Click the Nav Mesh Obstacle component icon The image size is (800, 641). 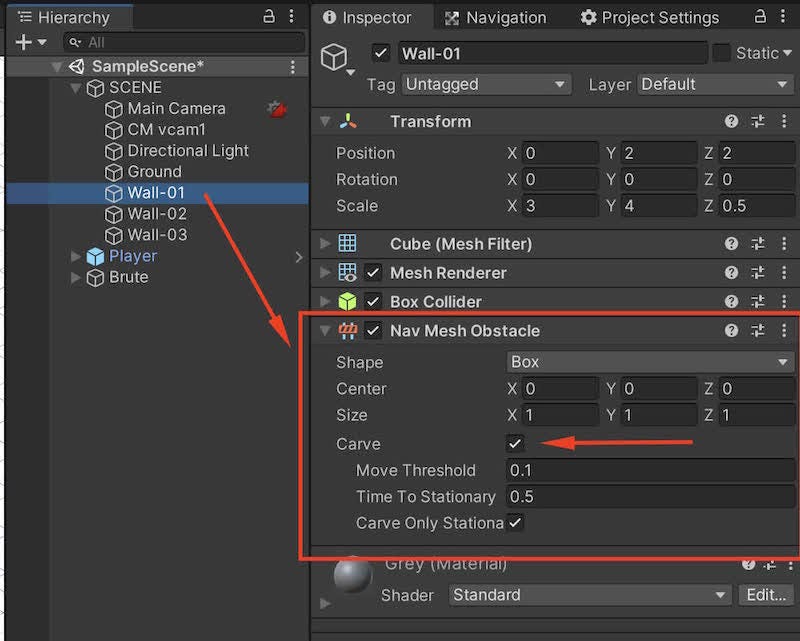(x=349, y=330)
